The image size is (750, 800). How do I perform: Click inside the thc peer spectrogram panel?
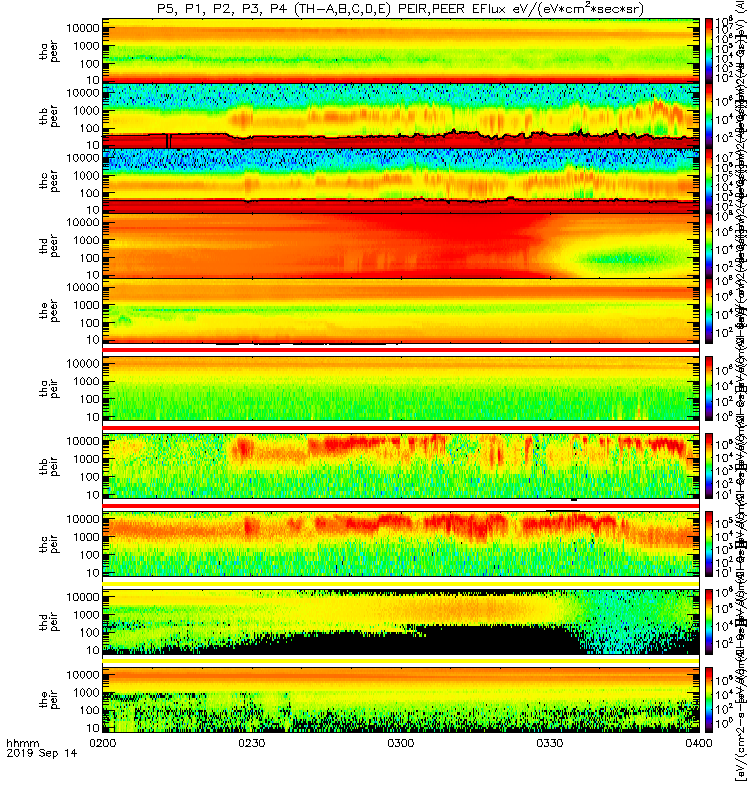(x=401, y=181)
